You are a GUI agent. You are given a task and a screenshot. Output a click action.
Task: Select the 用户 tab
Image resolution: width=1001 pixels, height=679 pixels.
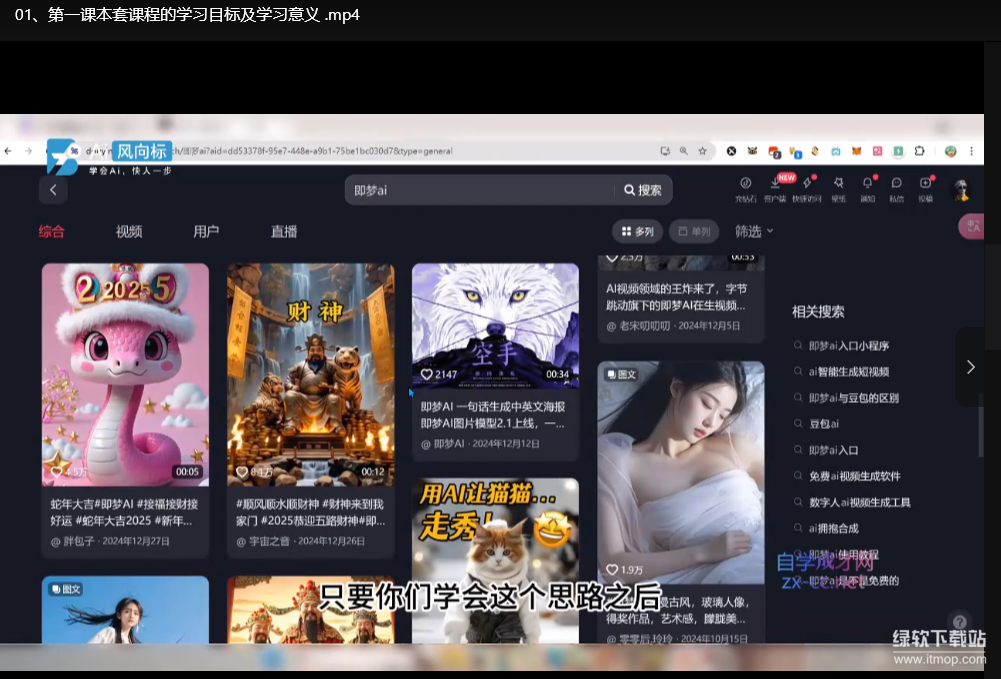(206, 231)
